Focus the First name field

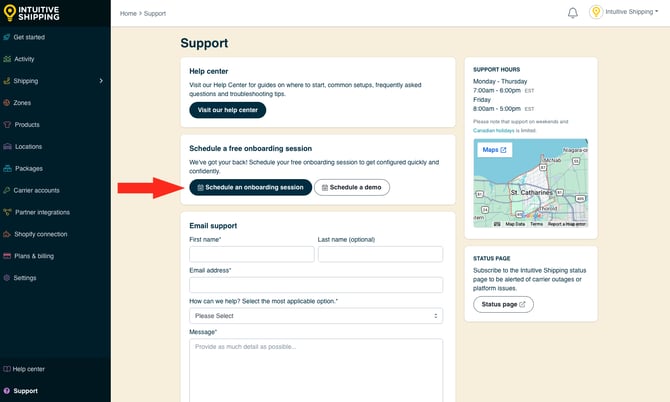pyautogui.click(x=251, y=254)
